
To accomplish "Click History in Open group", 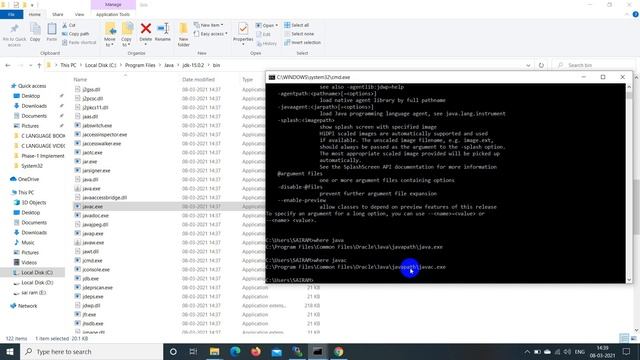I will pos(267,43).
